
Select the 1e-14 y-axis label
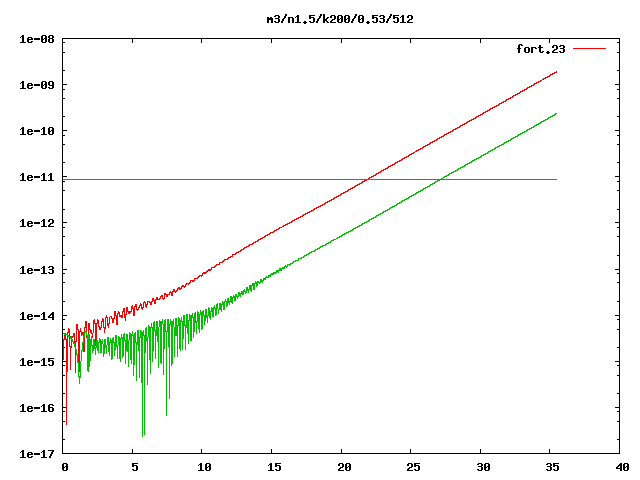pos(37,316)
